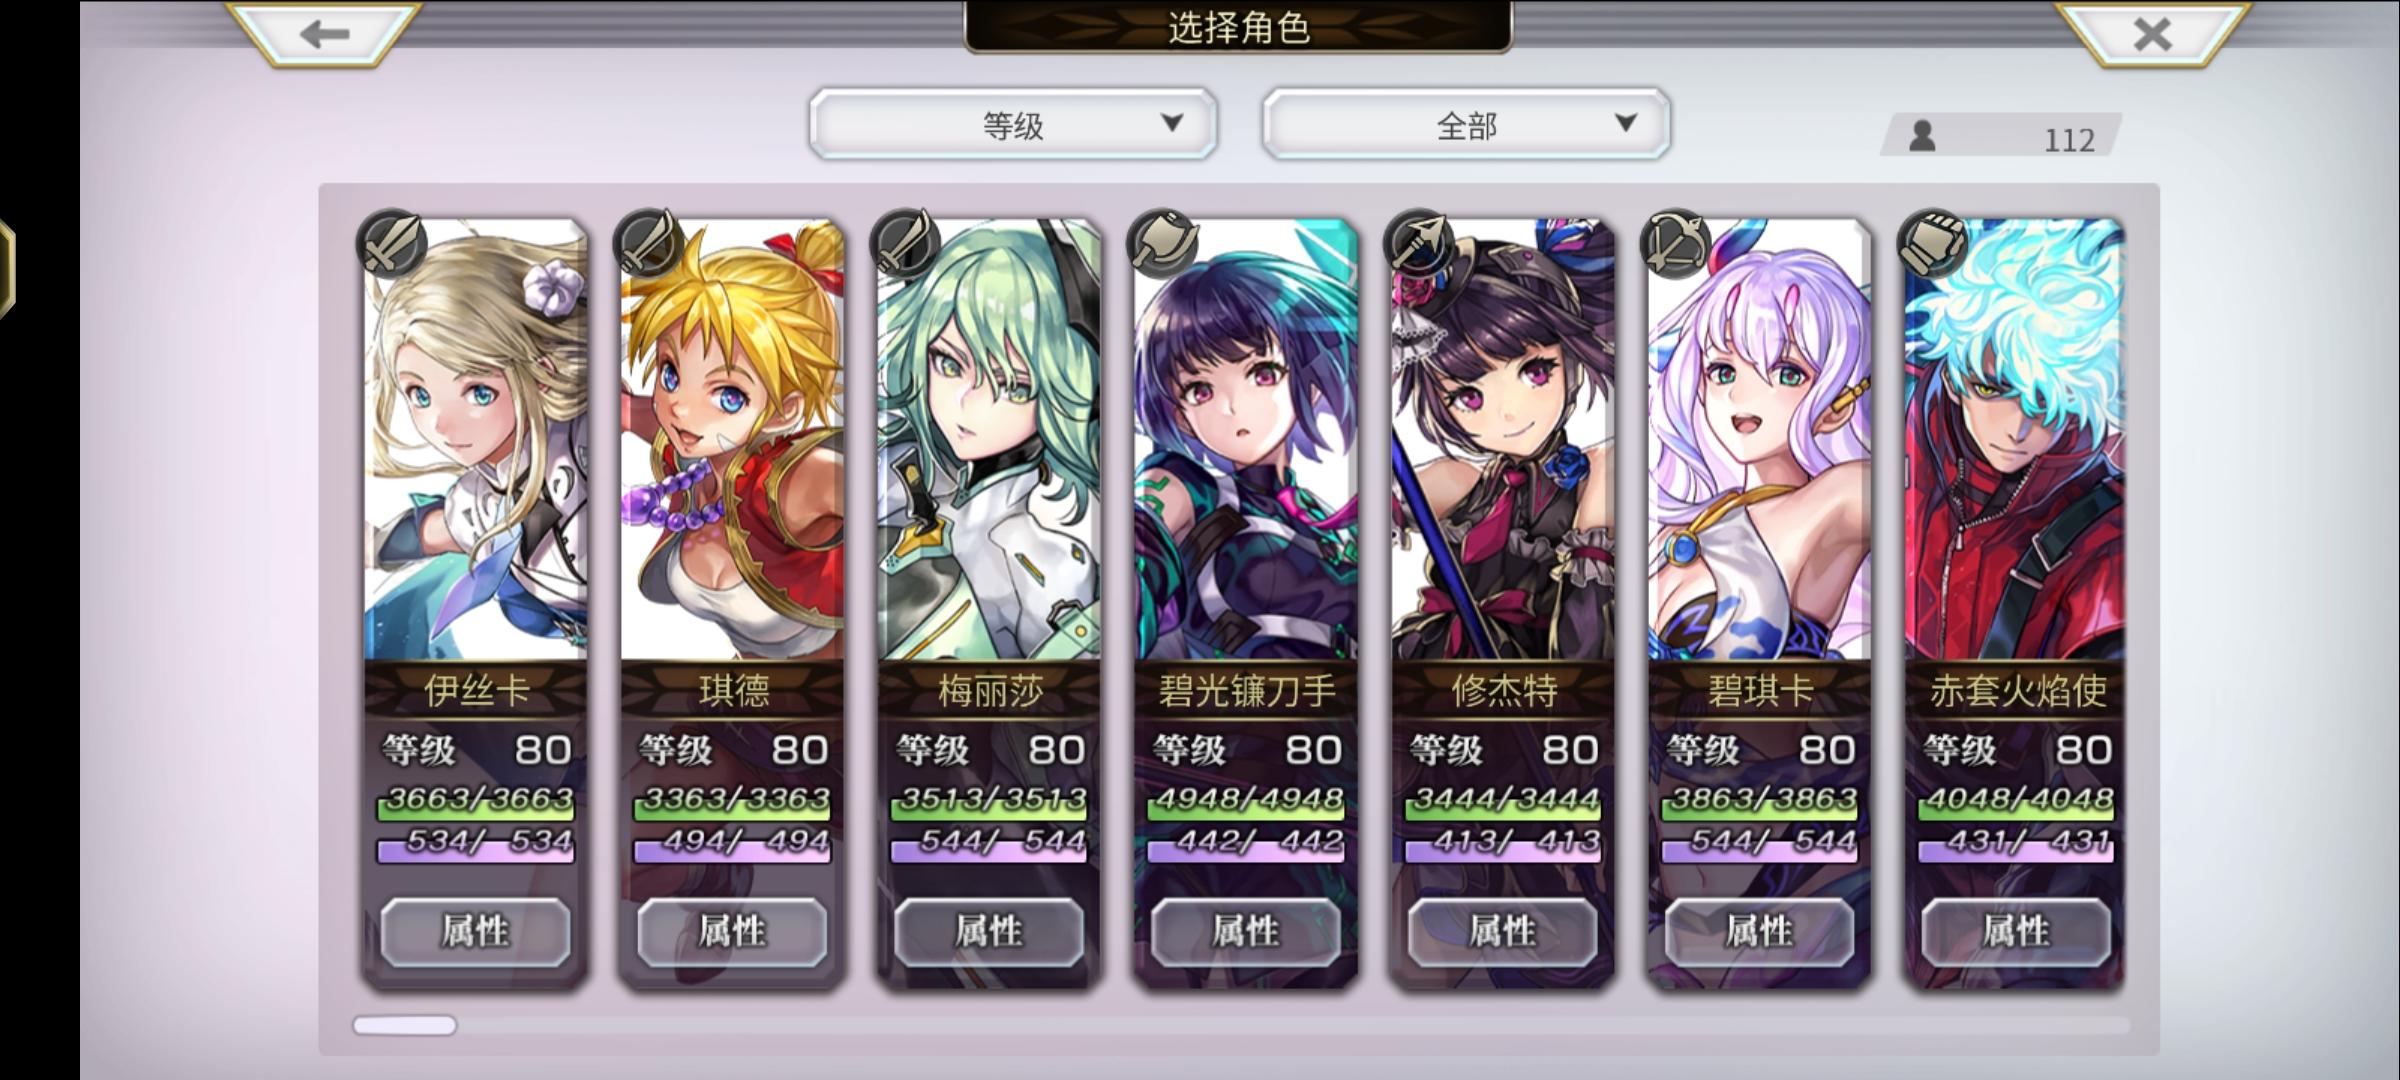Open 属性 for 梅丽莎
The height and width of the screenshot is (1080, 2400).
point(989,932)
